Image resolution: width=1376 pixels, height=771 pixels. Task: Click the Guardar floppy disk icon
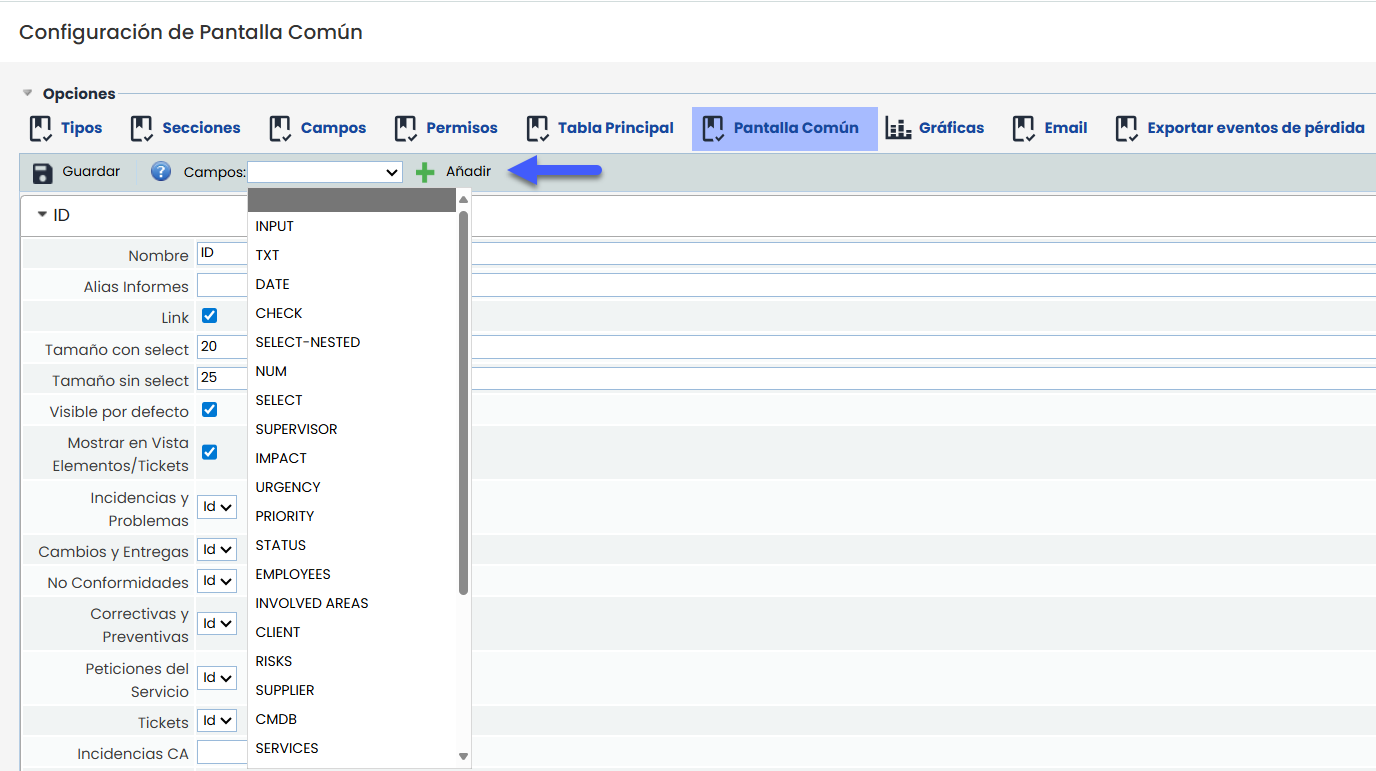(42, 172)
